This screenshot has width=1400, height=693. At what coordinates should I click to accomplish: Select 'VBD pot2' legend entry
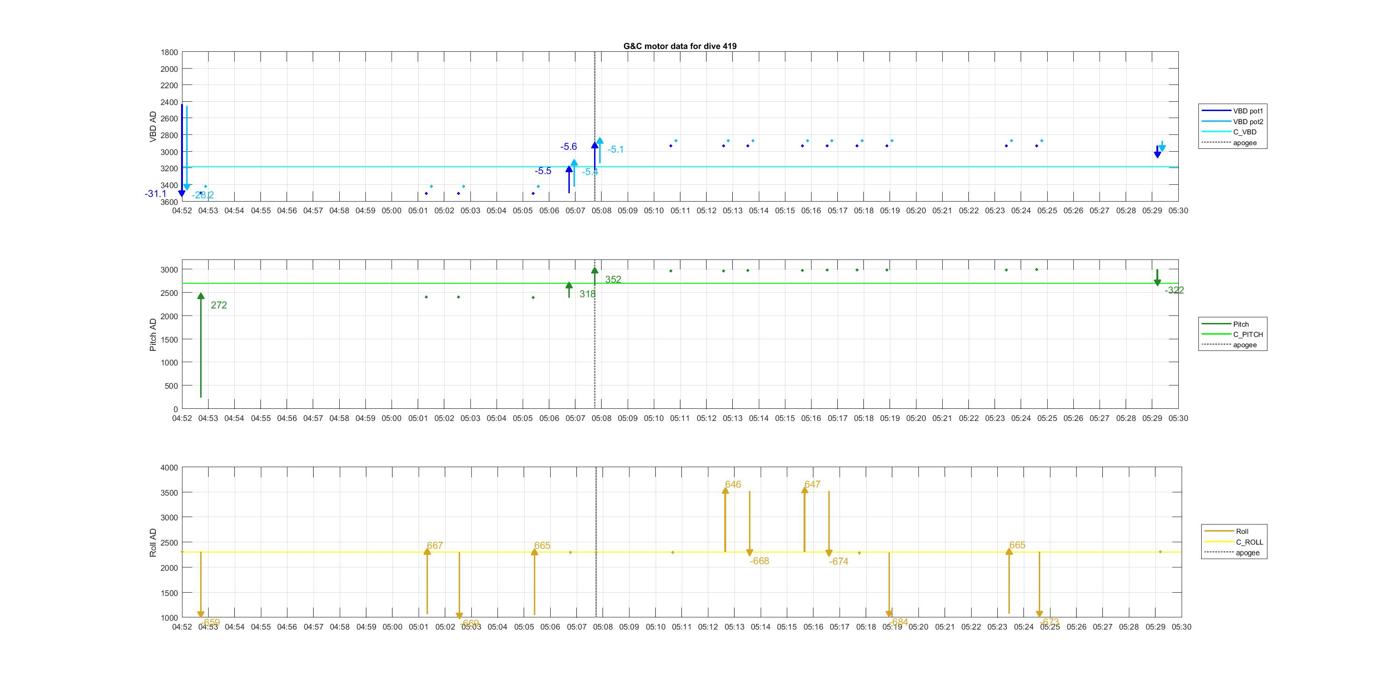[x=1249, y=121]
